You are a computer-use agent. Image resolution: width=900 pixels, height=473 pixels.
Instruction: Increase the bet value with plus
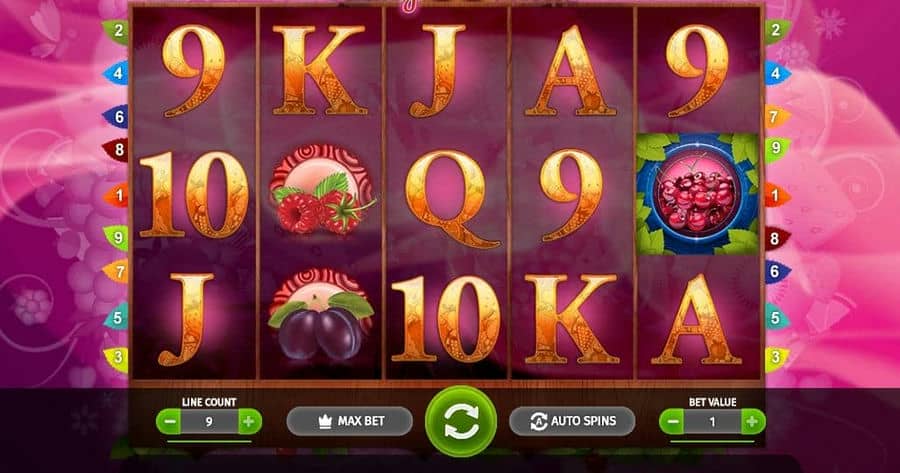pyautogui.click(x=752, y=422)
